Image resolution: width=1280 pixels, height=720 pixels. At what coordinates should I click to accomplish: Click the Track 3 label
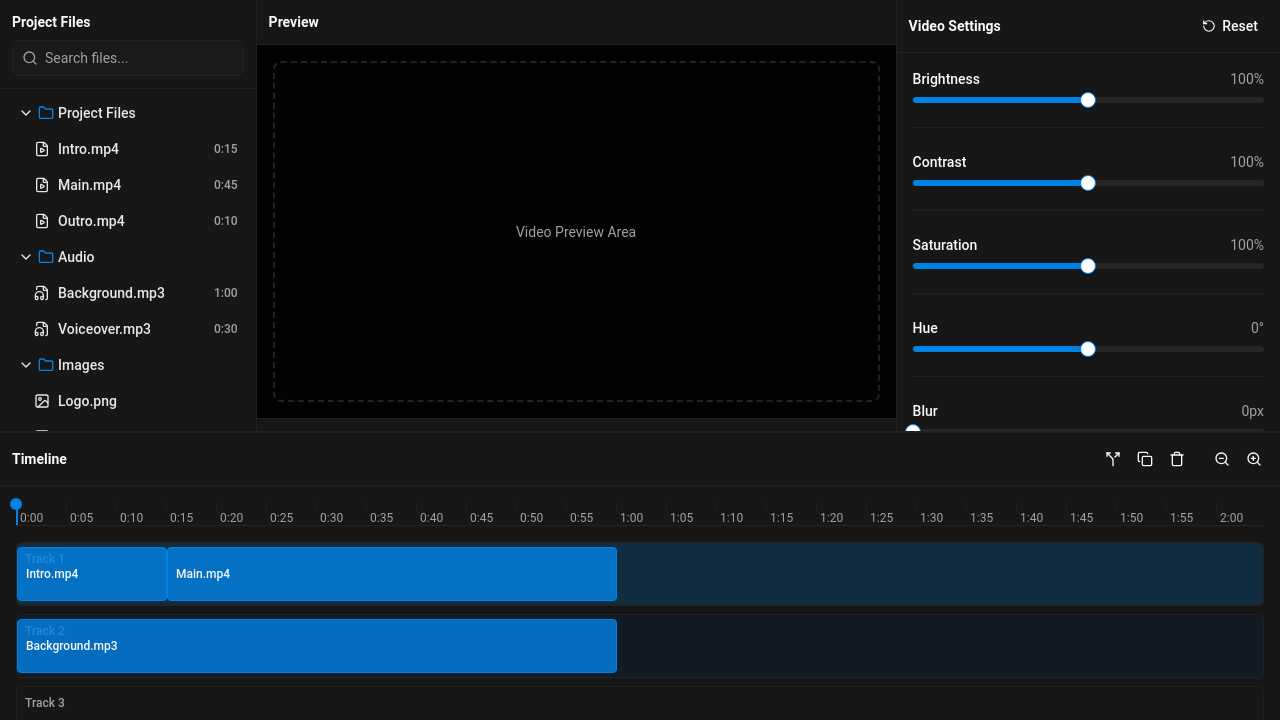coord(45,703)
